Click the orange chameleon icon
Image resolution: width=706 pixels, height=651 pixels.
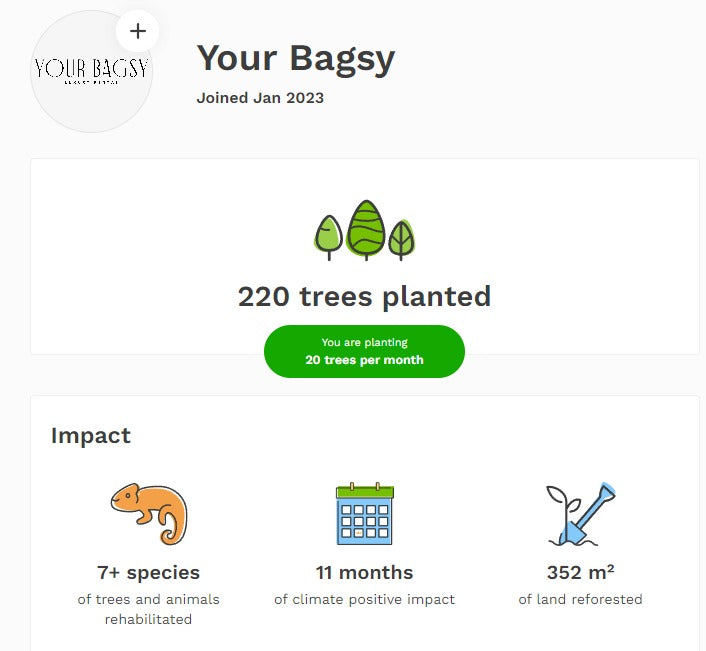point(149,513)
